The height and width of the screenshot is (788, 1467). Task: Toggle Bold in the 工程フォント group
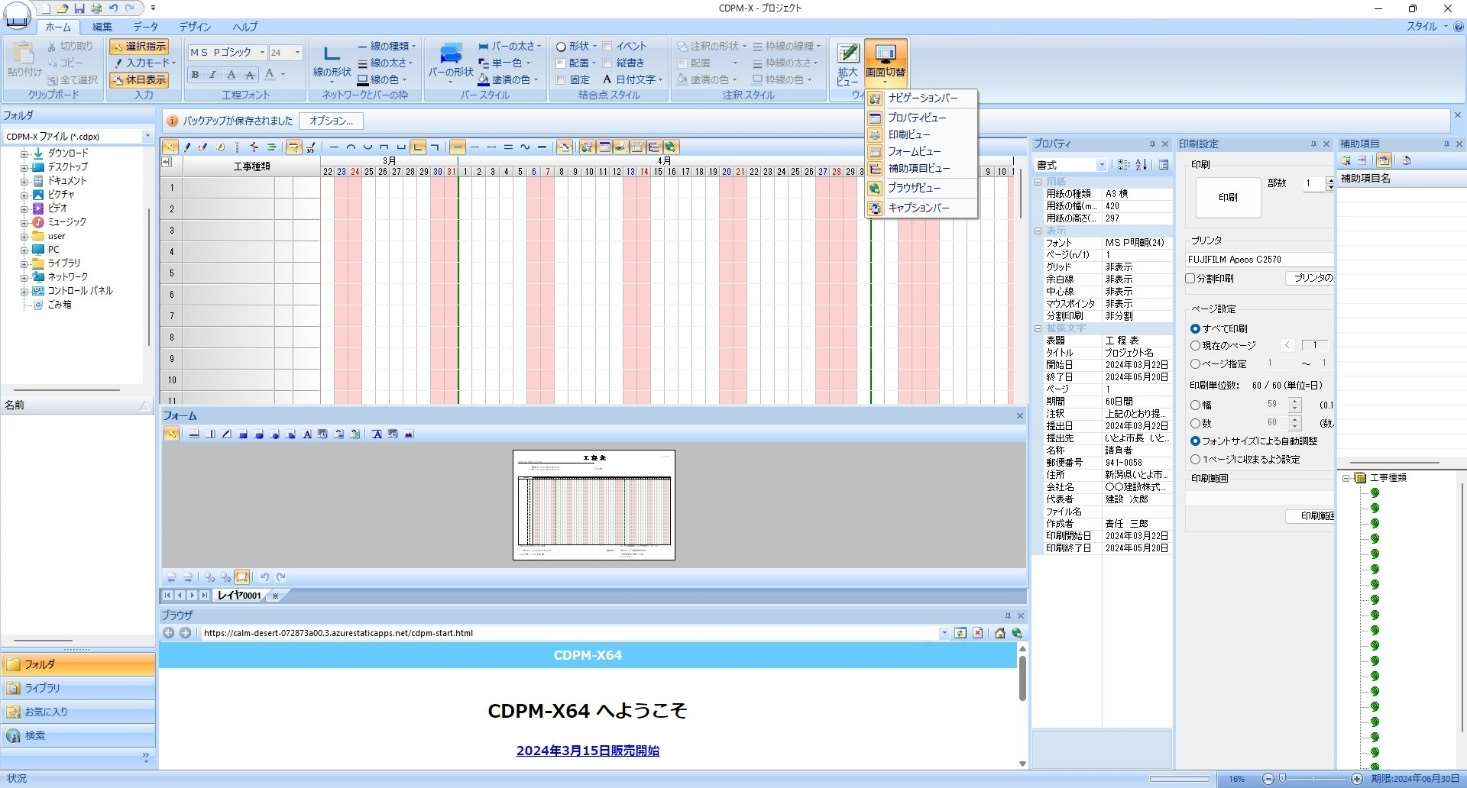click(196, 75)
